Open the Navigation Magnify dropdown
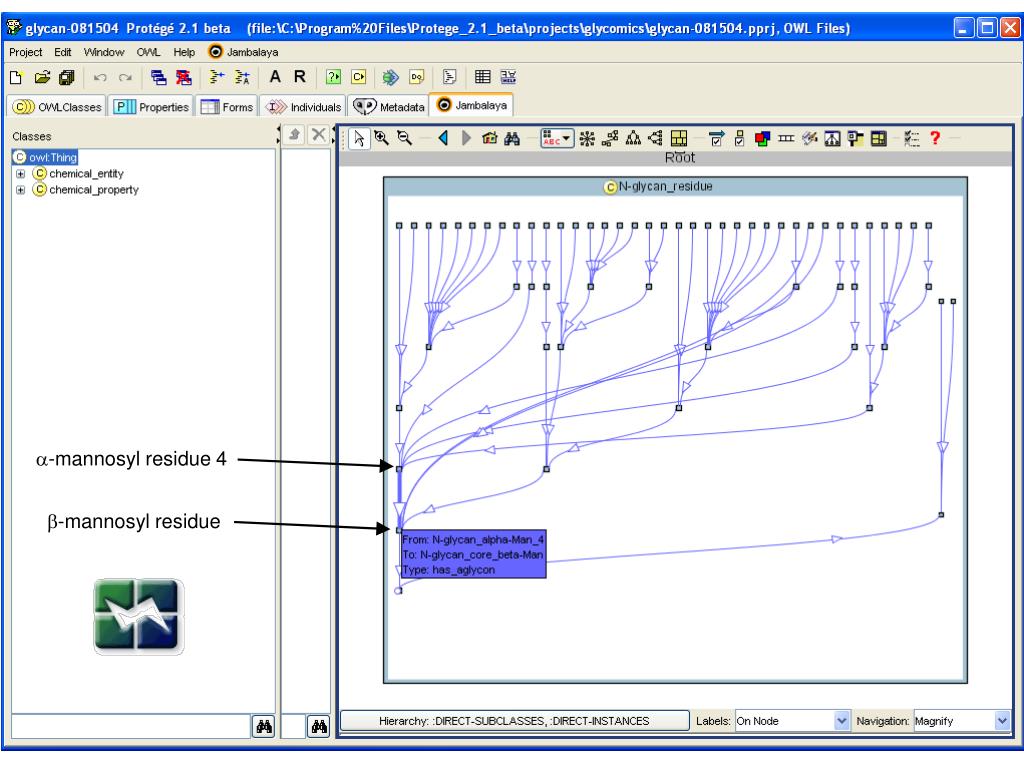The image size is (1024, 768). click(961, 721)
